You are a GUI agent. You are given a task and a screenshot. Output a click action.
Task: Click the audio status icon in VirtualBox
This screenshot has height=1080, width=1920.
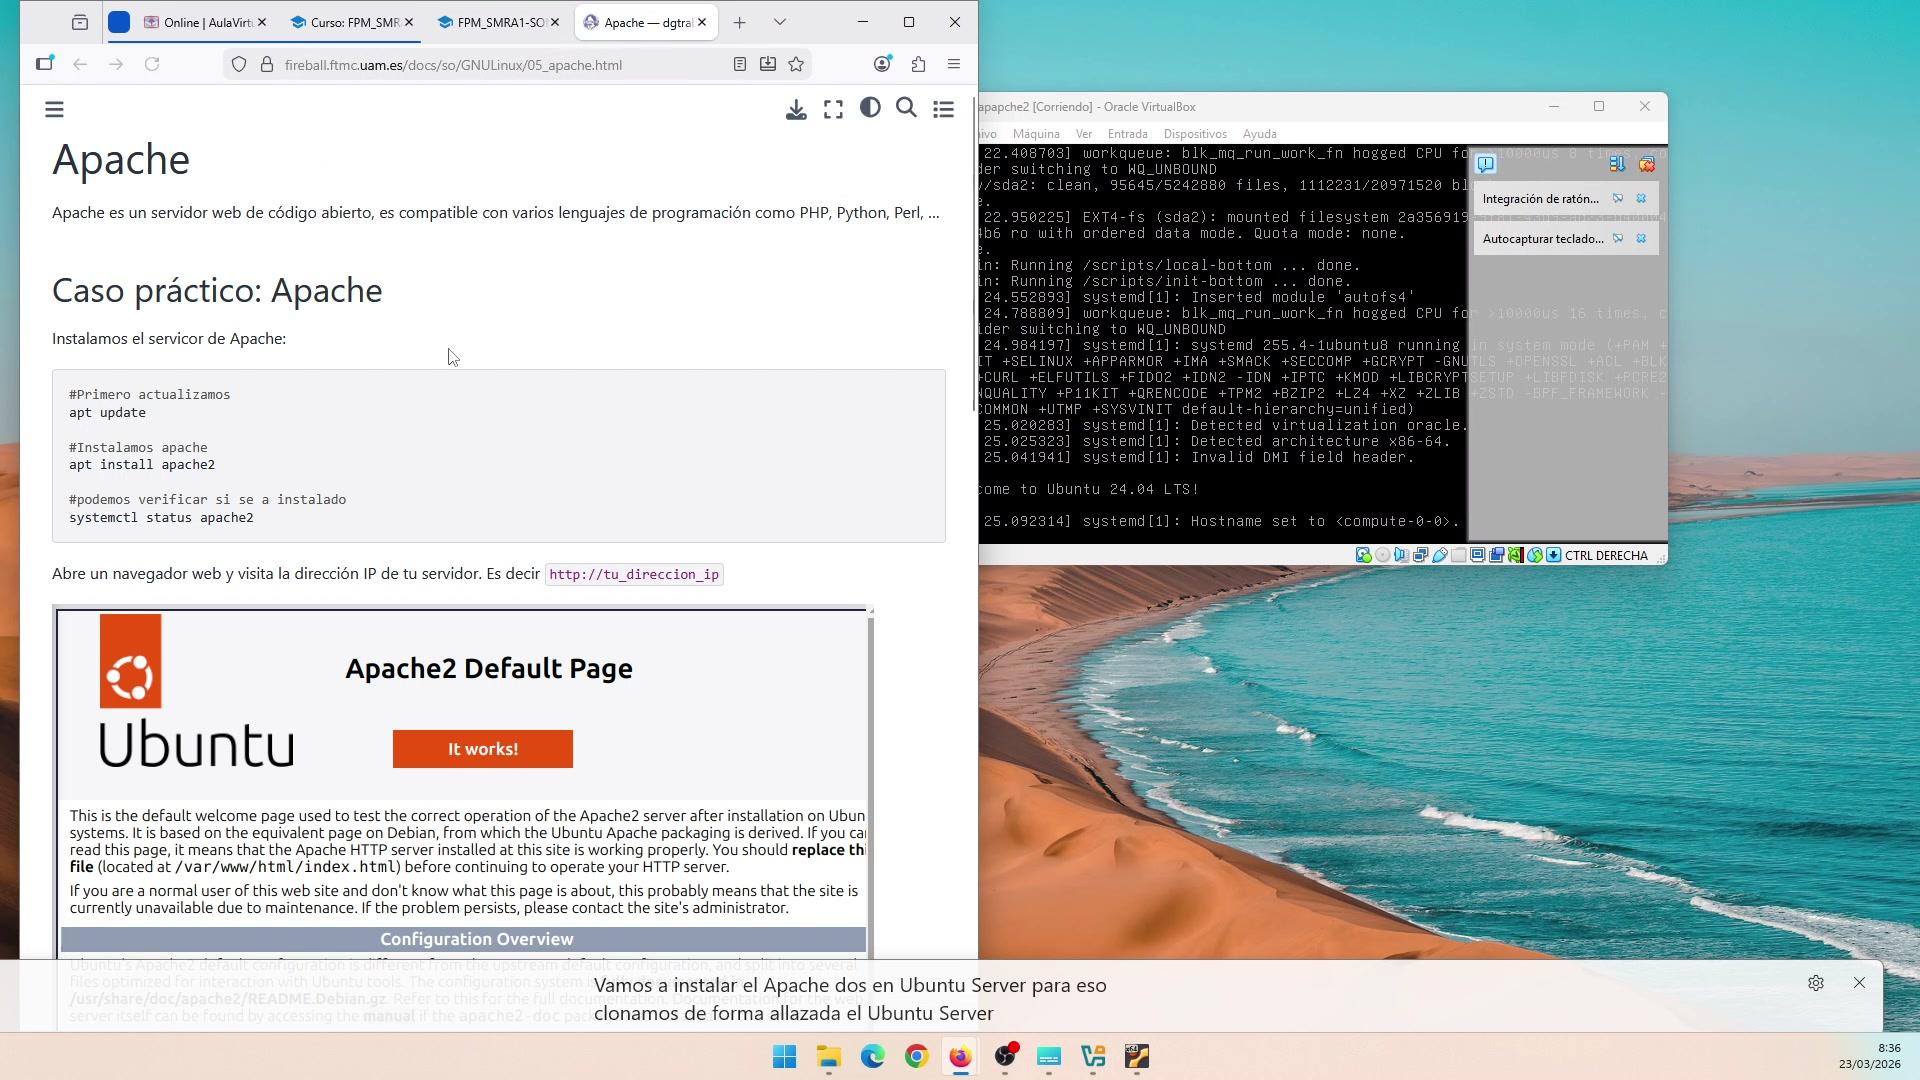pos(1401,555)
